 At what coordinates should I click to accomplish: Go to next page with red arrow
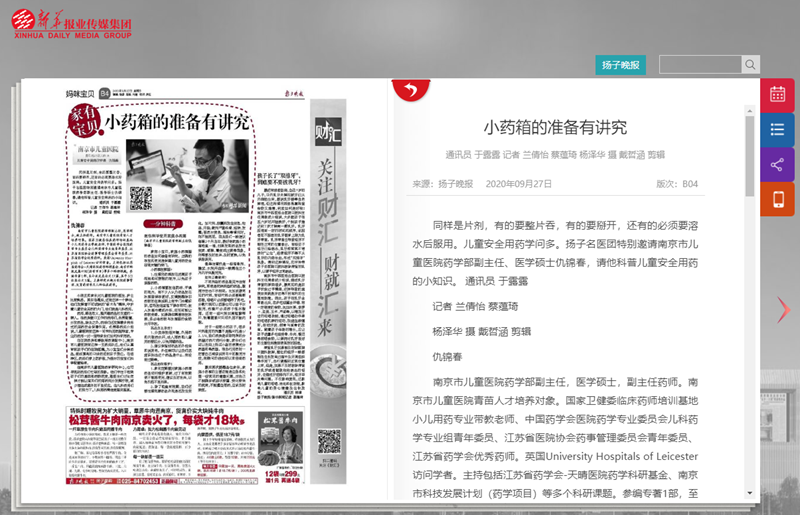tap(784, 310)
